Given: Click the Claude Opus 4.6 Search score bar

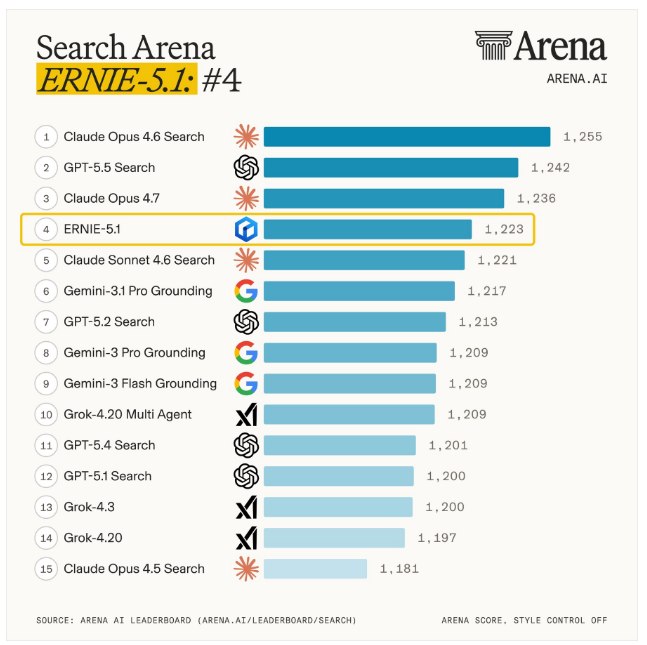Looking at the screenshot, I should pos(407,137).
